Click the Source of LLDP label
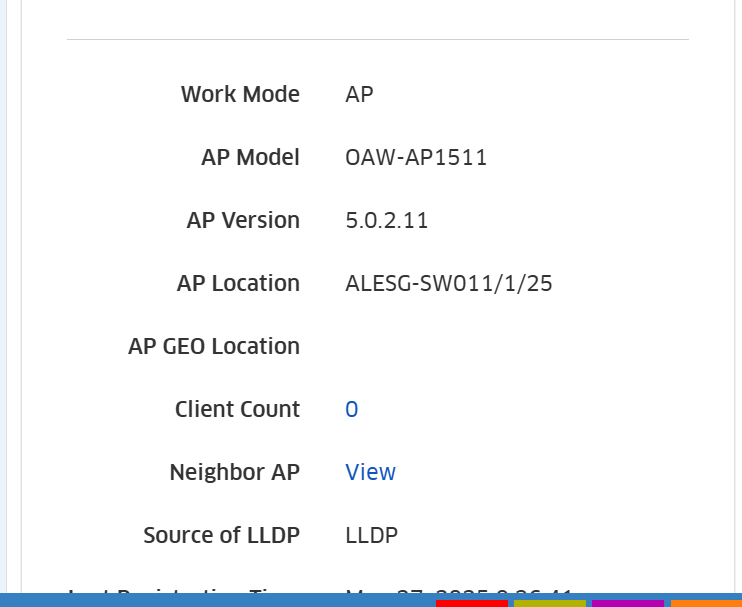Viewport: 742px width, 607px height. click(221, 535)
